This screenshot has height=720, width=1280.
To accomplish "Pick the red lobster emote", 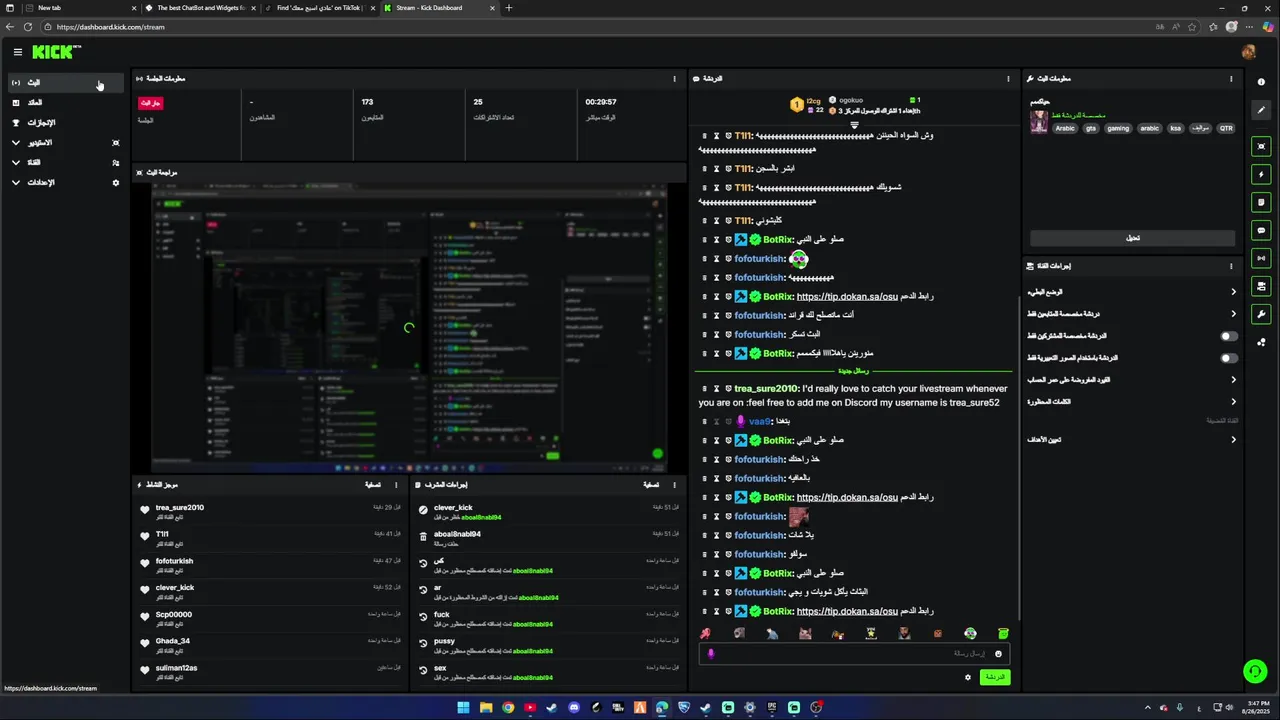I will point(706,633).
